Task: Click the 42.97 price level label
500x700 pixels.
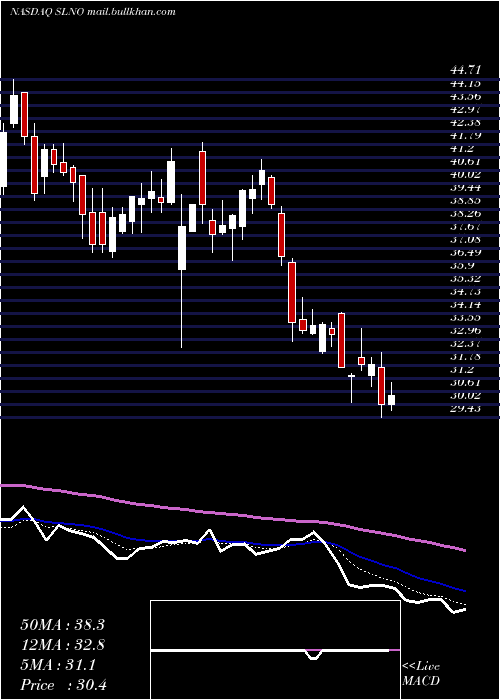Action: coord(465,109)
